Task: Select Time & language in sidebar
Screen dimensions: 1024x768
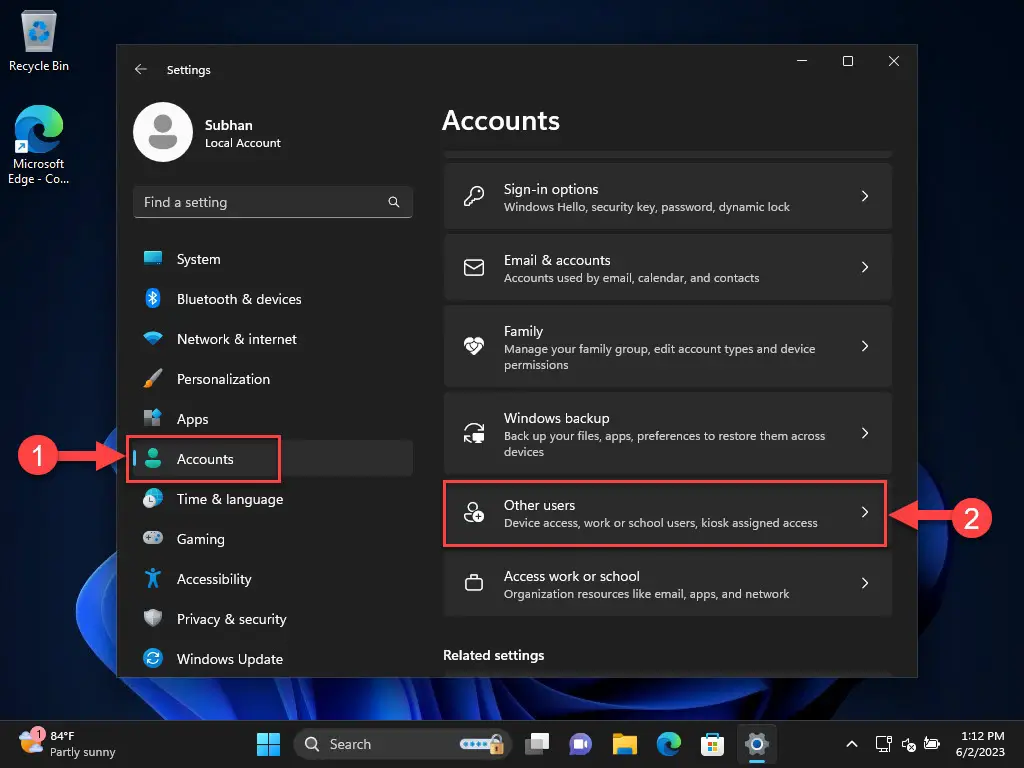Action: point(272,498)
